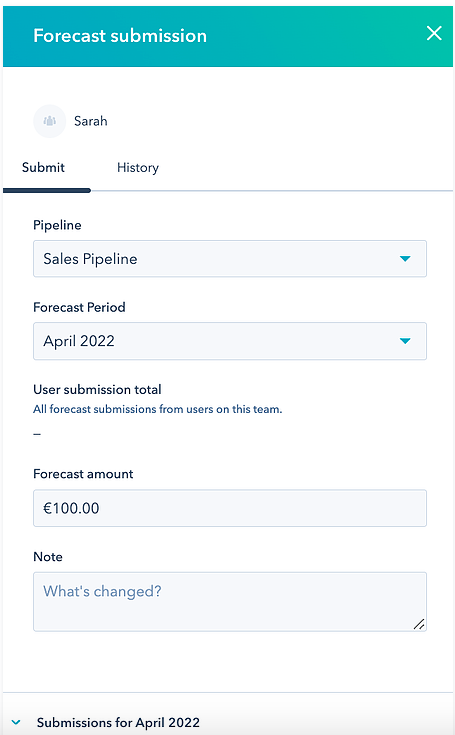Focus the What's changed note box
Viewport: 455px width, 735px height.
coord(230,601)
